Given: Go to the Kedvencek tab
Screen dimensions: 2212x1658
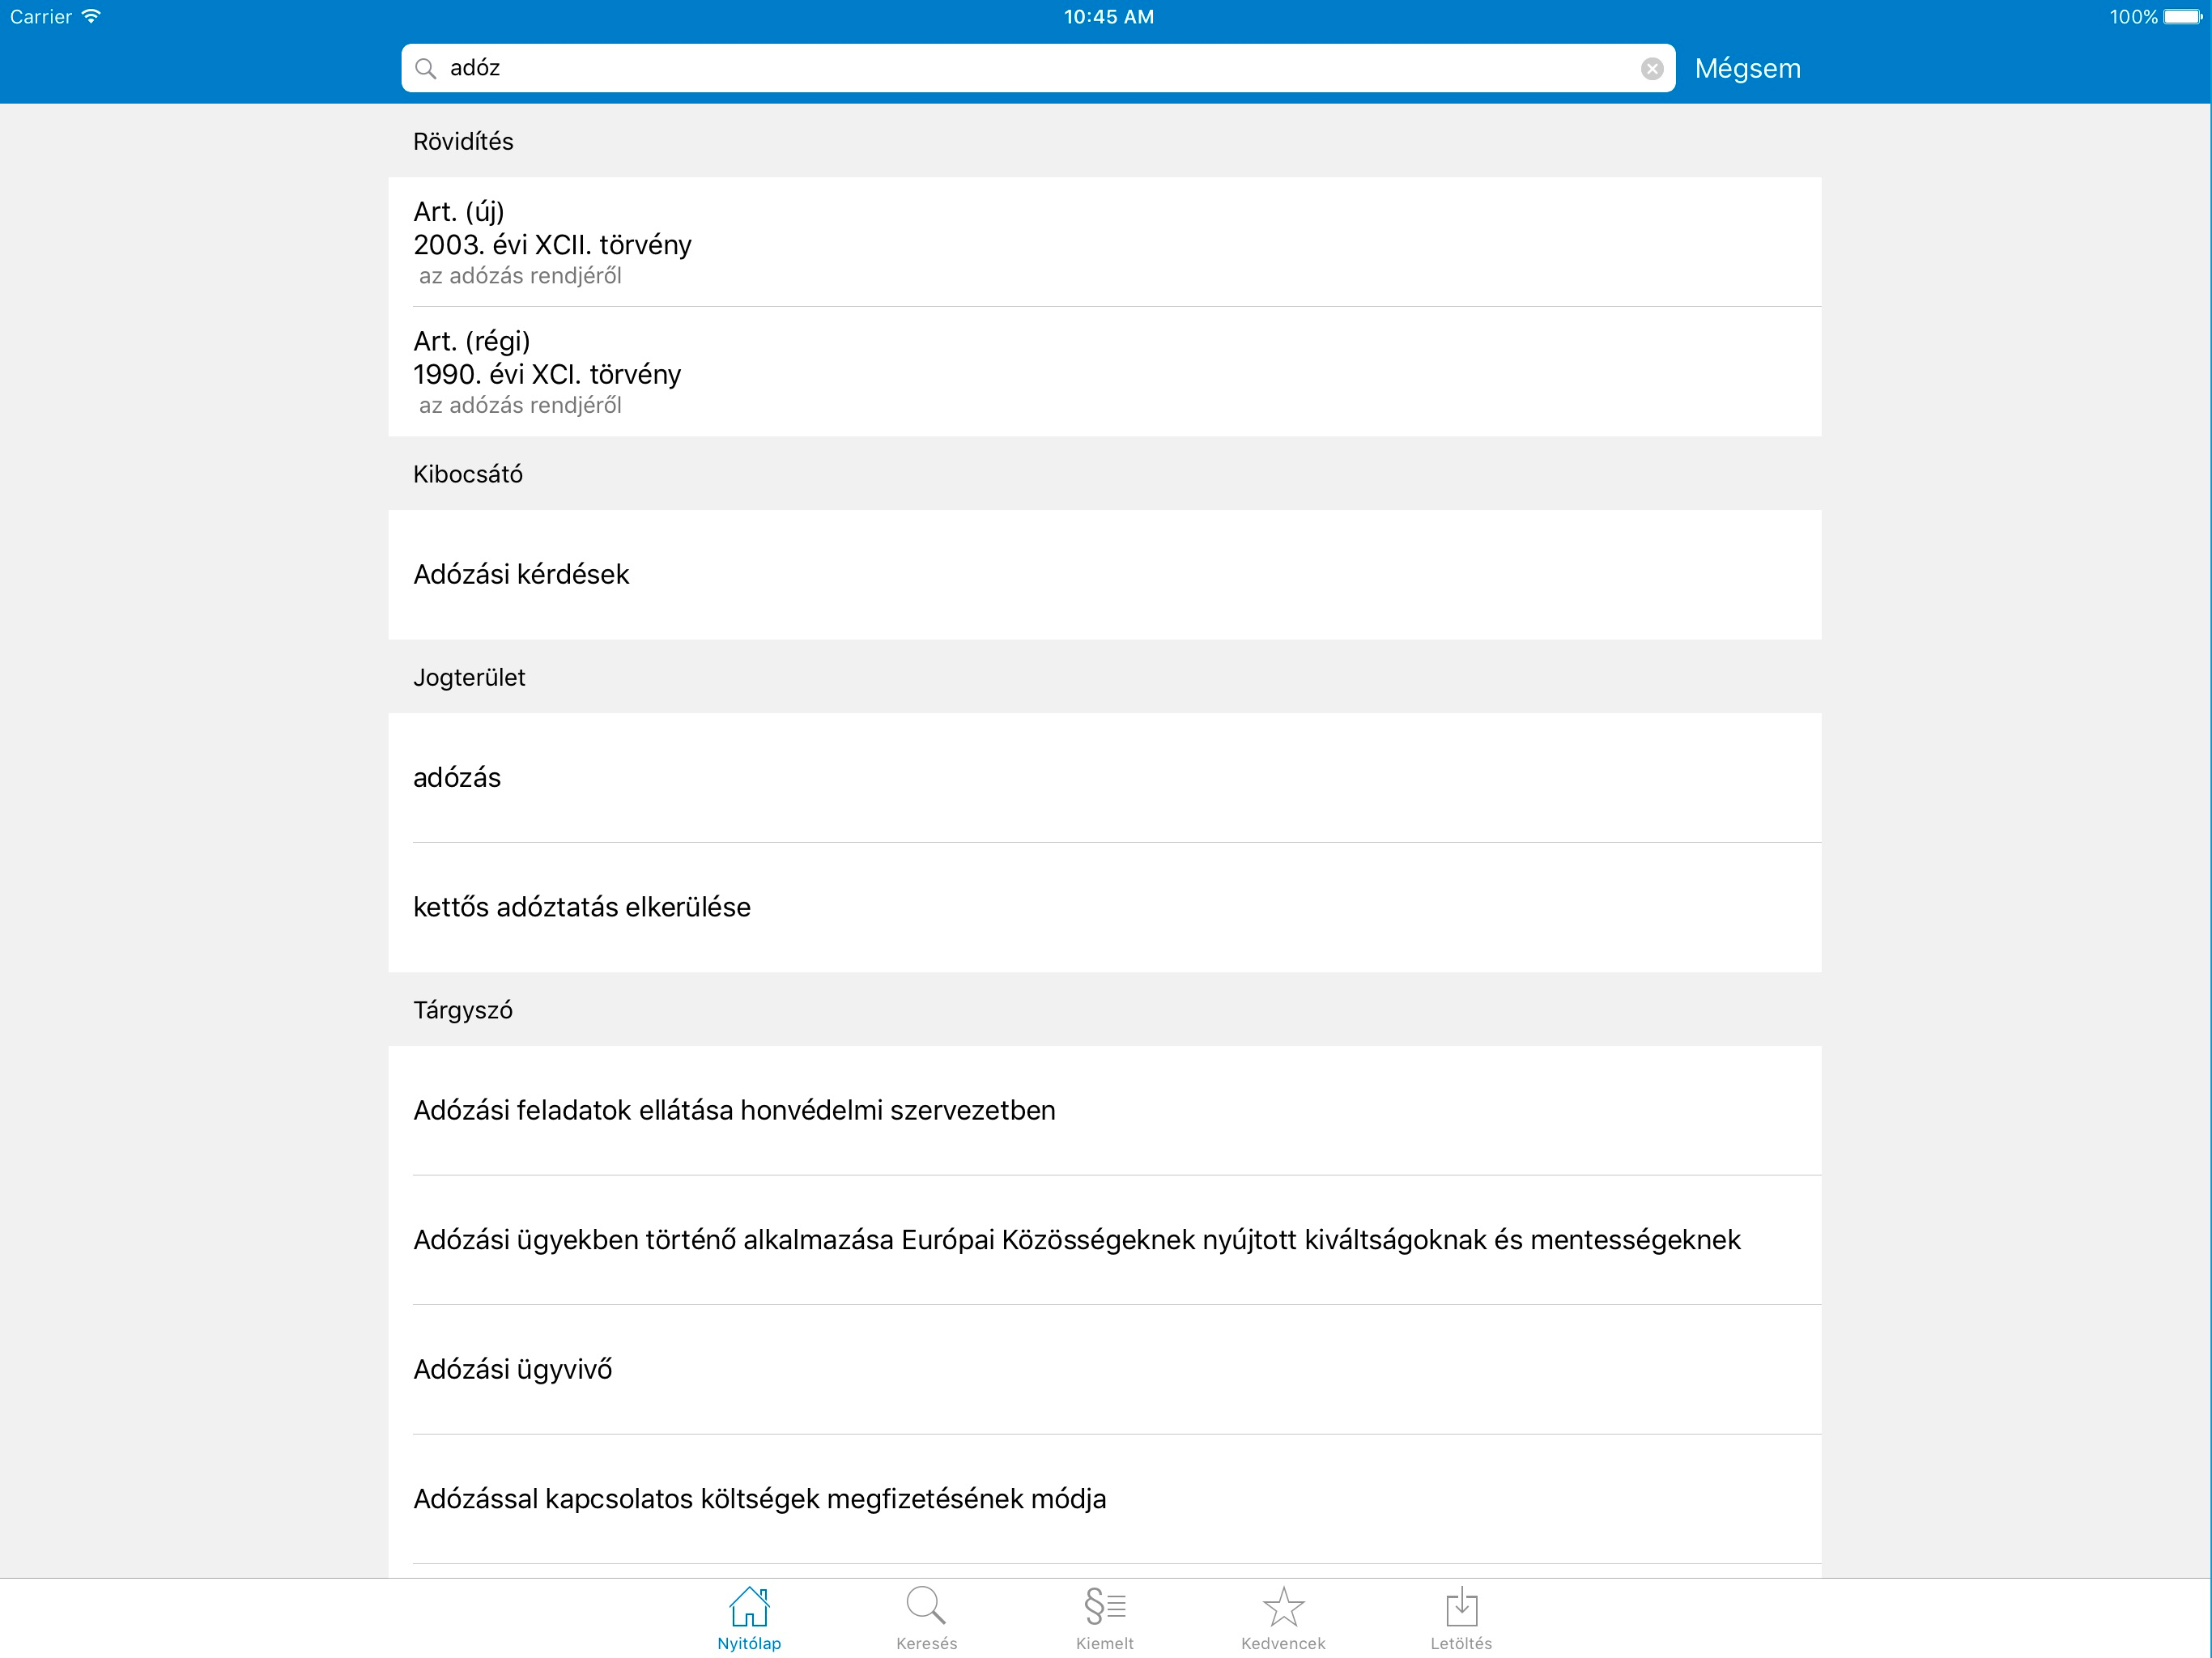Looking at the screenshot, I should pos(1283,1618).
